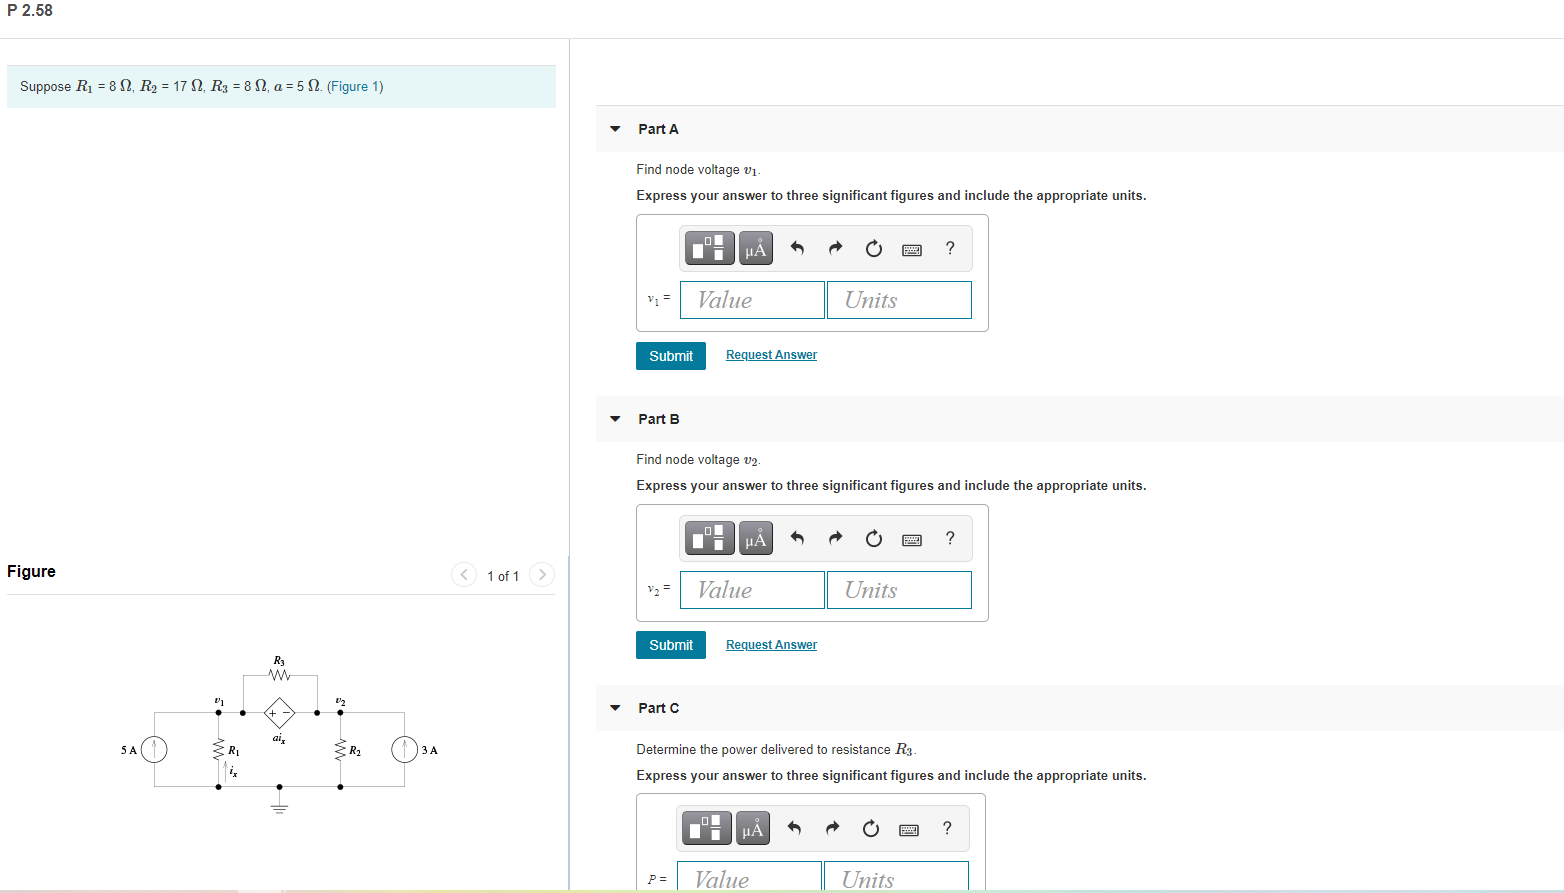Click the circuit diagram figure
Image resolution: width=1564 pixels, height=893 pixels.
(279, 735)
